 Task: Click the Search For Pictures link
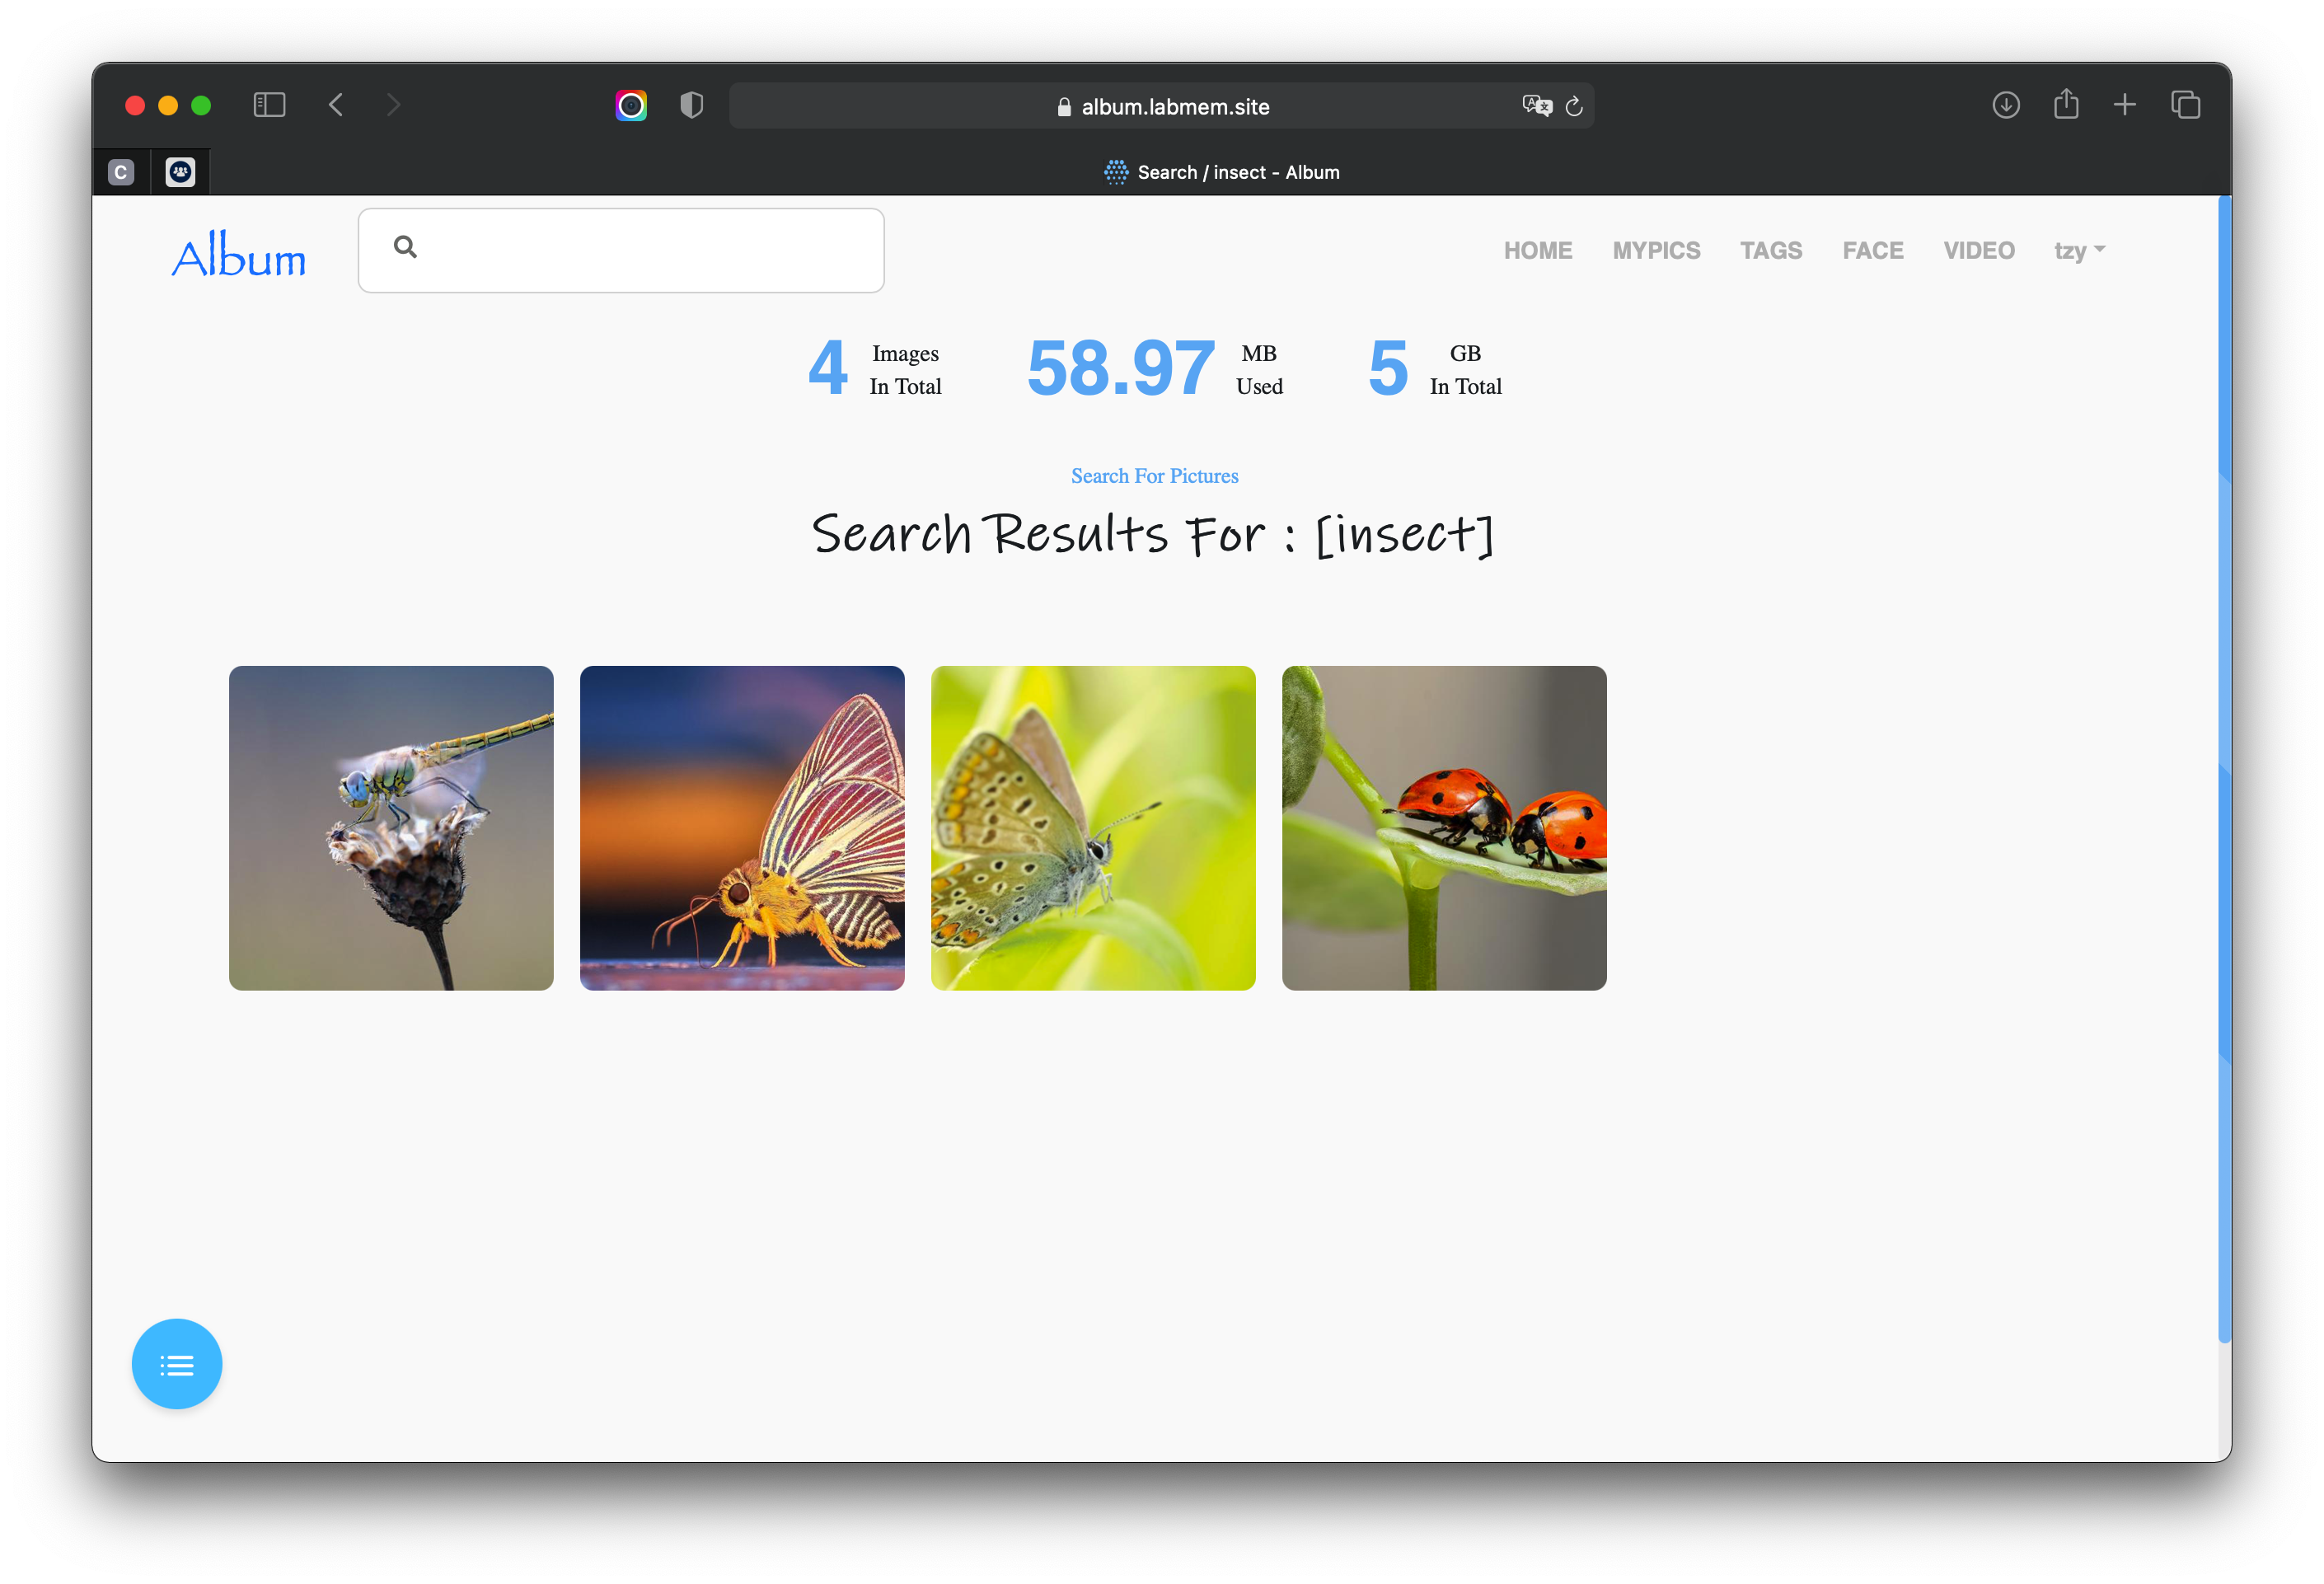[x=1154, y=476]
